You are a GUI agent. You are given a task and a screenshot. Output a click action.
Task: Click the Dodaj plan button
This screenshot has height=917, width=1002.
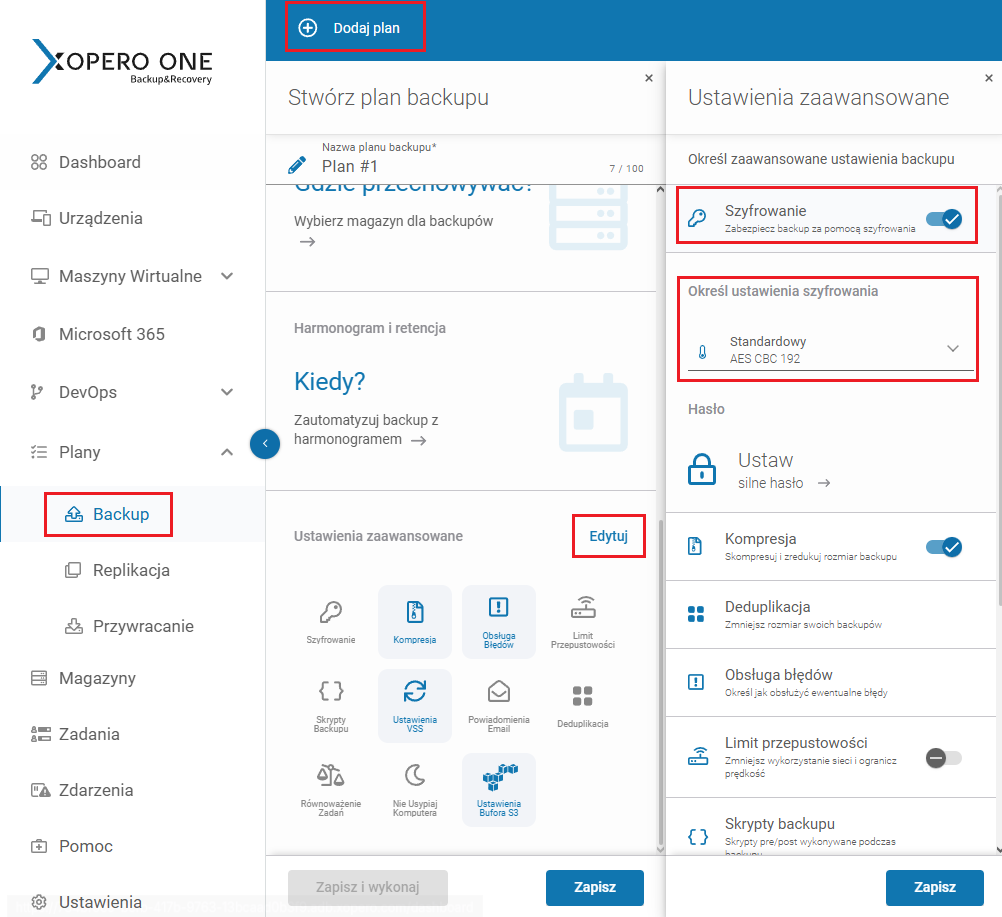pos(354,28)
